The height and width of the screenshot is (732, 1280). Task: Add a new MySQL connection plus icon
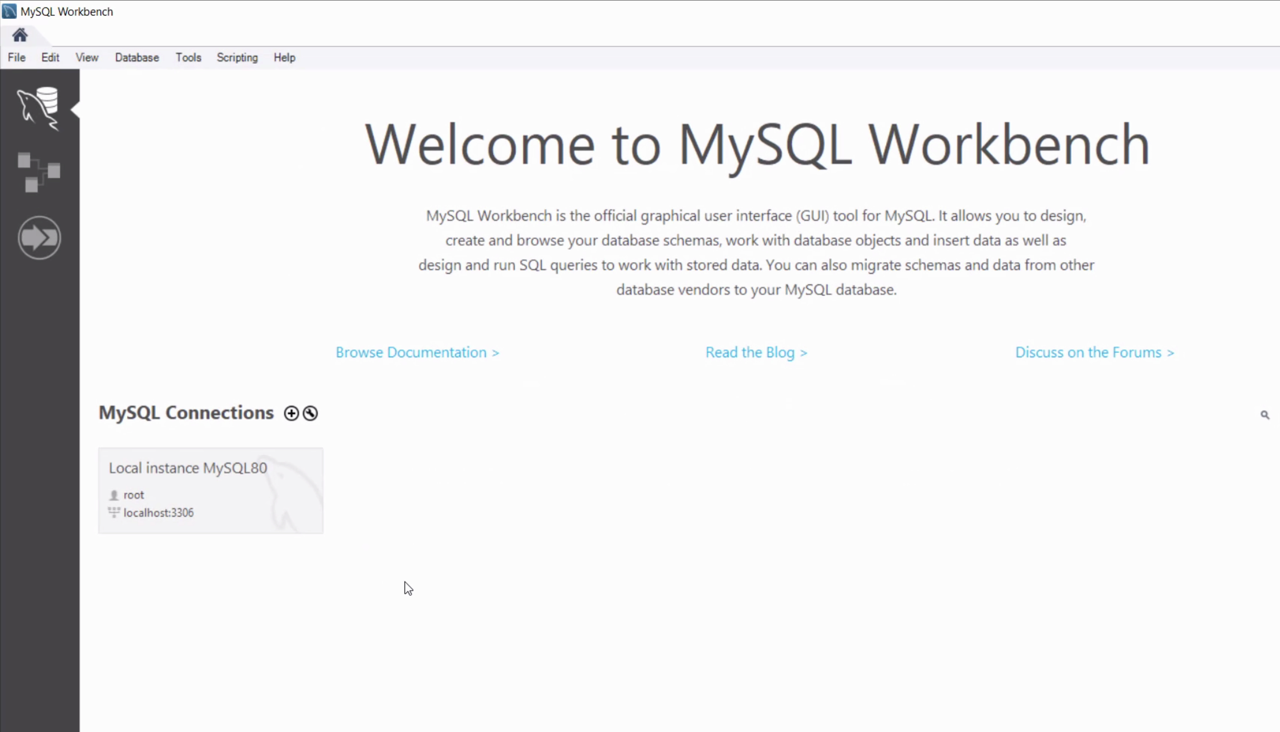click(291, 413)
